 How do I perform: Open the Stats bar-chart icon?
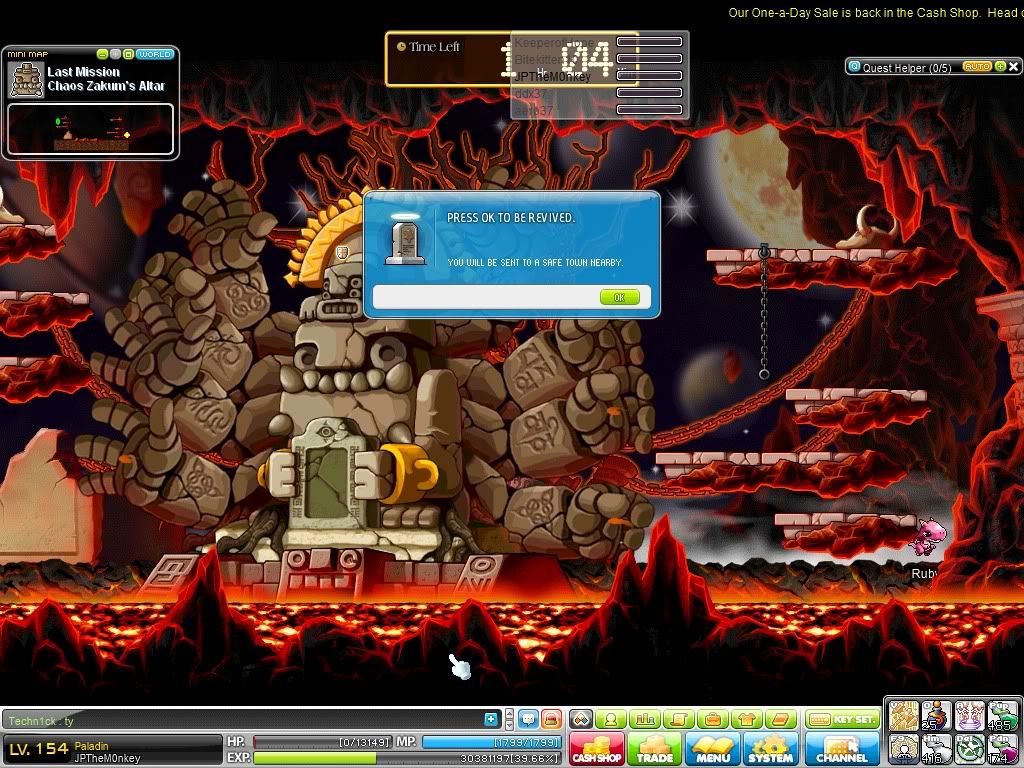[645, 720]
